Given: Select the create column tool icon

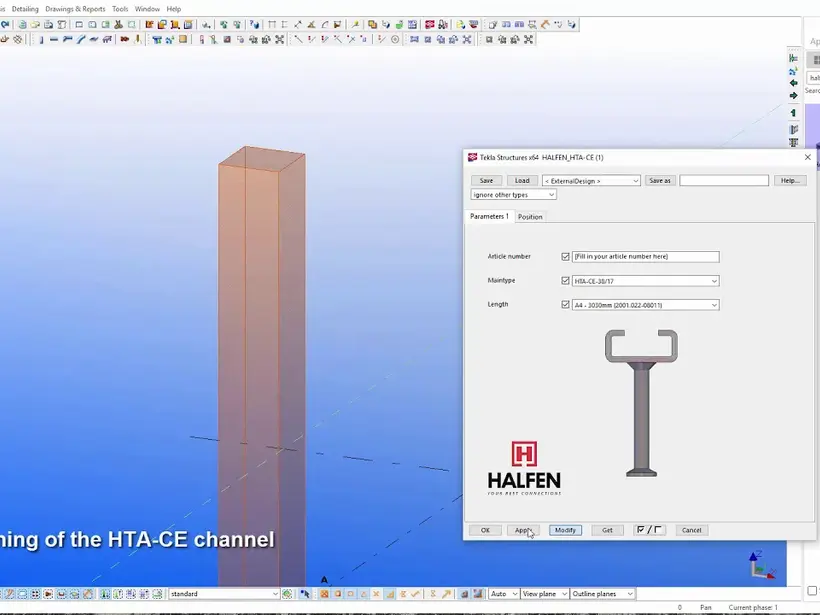Looking at the screenshot, I should [41, 39].
